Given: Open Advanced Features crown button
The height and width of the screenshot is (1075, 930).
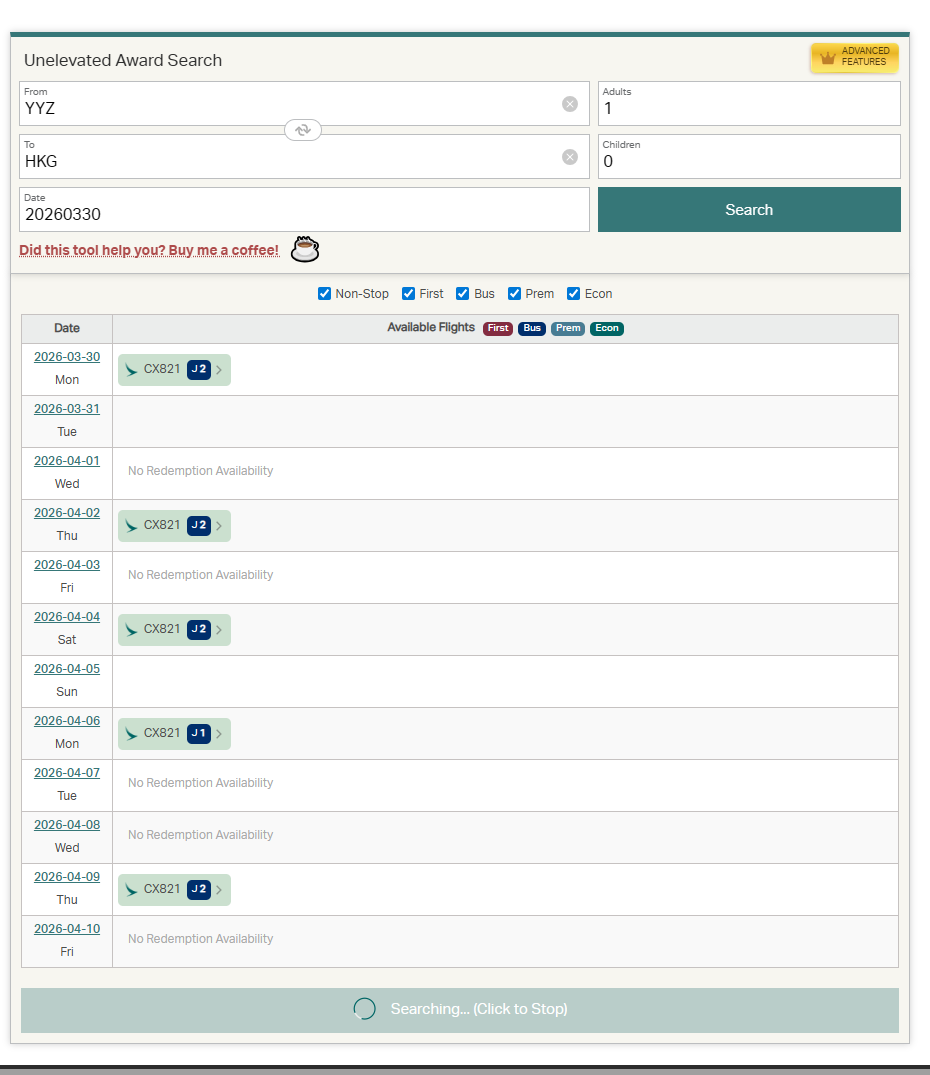Looking at the screenshot, I should click(854, 58).
